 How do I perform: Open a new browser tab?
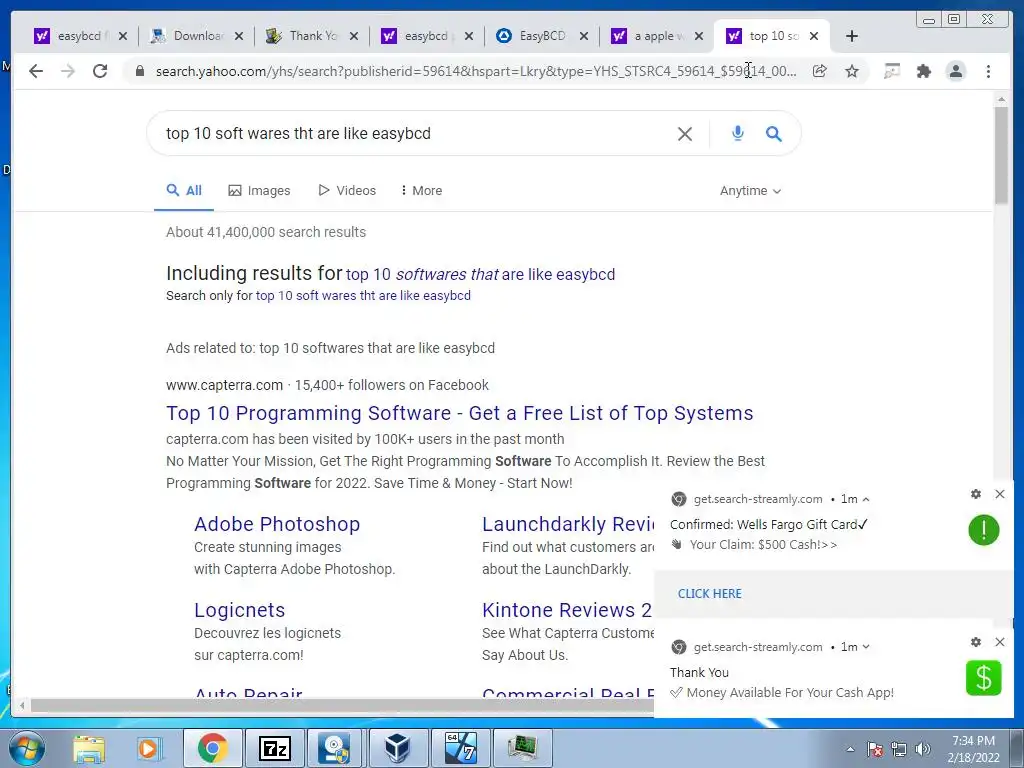click(852, 36)
